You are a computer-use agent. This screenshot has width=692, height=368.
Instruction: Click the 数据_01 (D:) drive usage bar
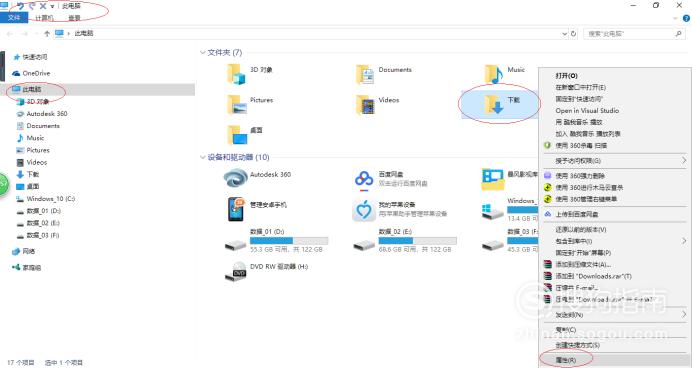[x=289, y=240]
